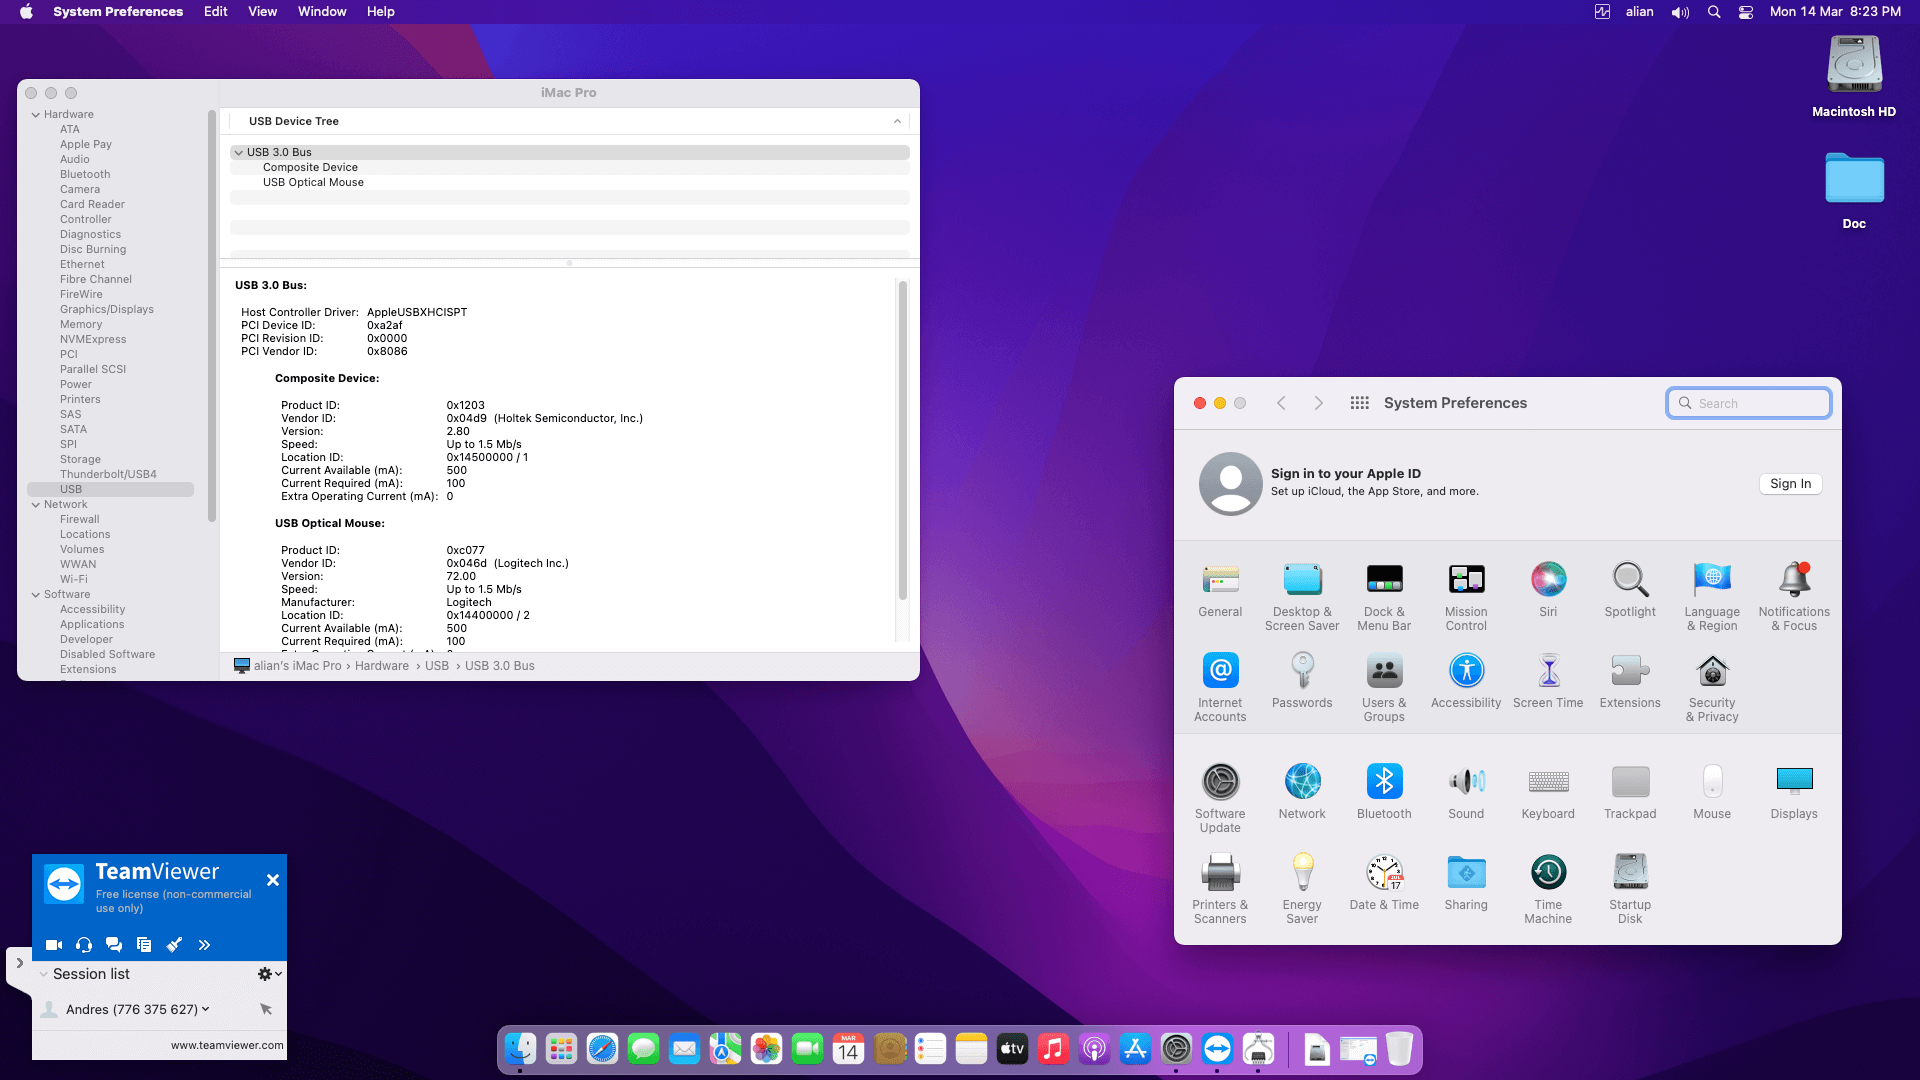Open Language & Region preferences
This screenshot has width=1920, height=1080.
1712,597
